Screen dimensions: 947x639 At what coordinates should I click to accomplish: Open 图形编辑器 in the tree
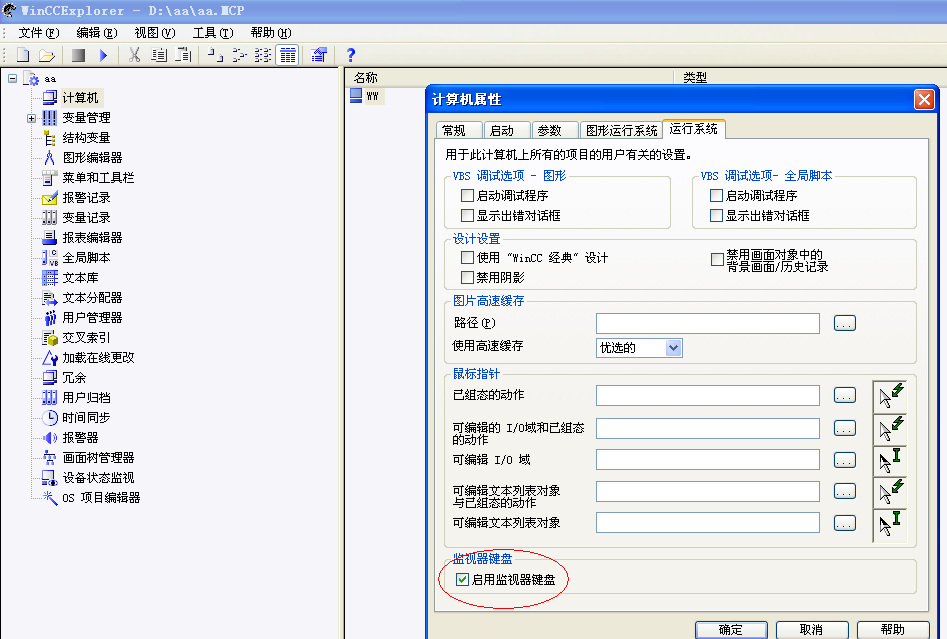click(92, 158)
